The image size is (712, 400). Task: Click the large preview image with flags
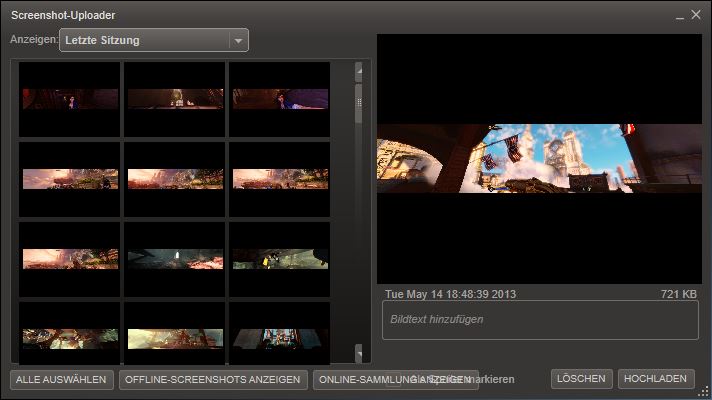point(539,159)
